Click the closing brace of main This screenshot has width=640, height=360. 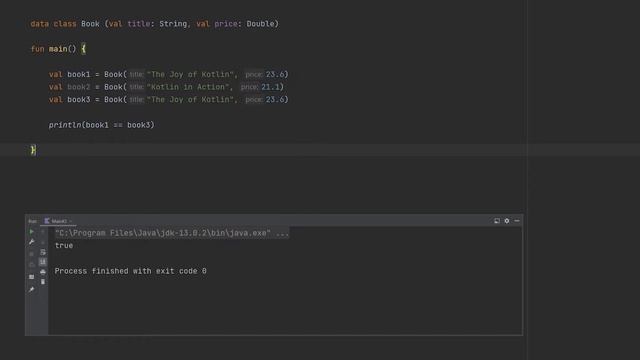tap(33, 150)
